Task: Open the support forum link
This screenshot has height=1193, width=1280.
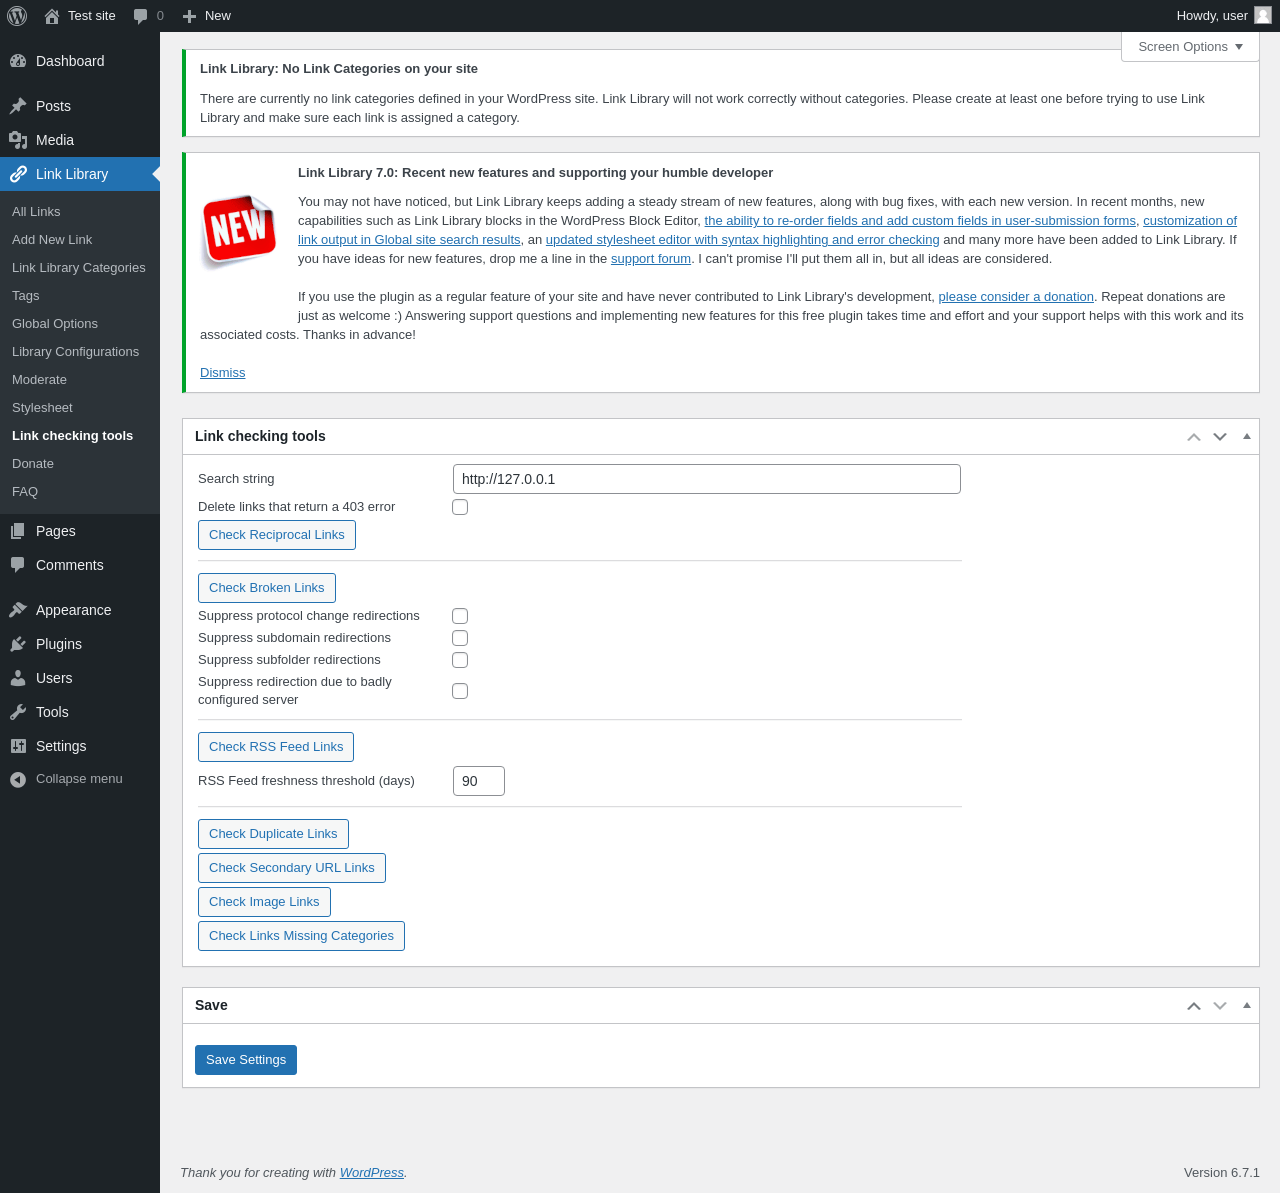Action: click(x=651, y=259)
